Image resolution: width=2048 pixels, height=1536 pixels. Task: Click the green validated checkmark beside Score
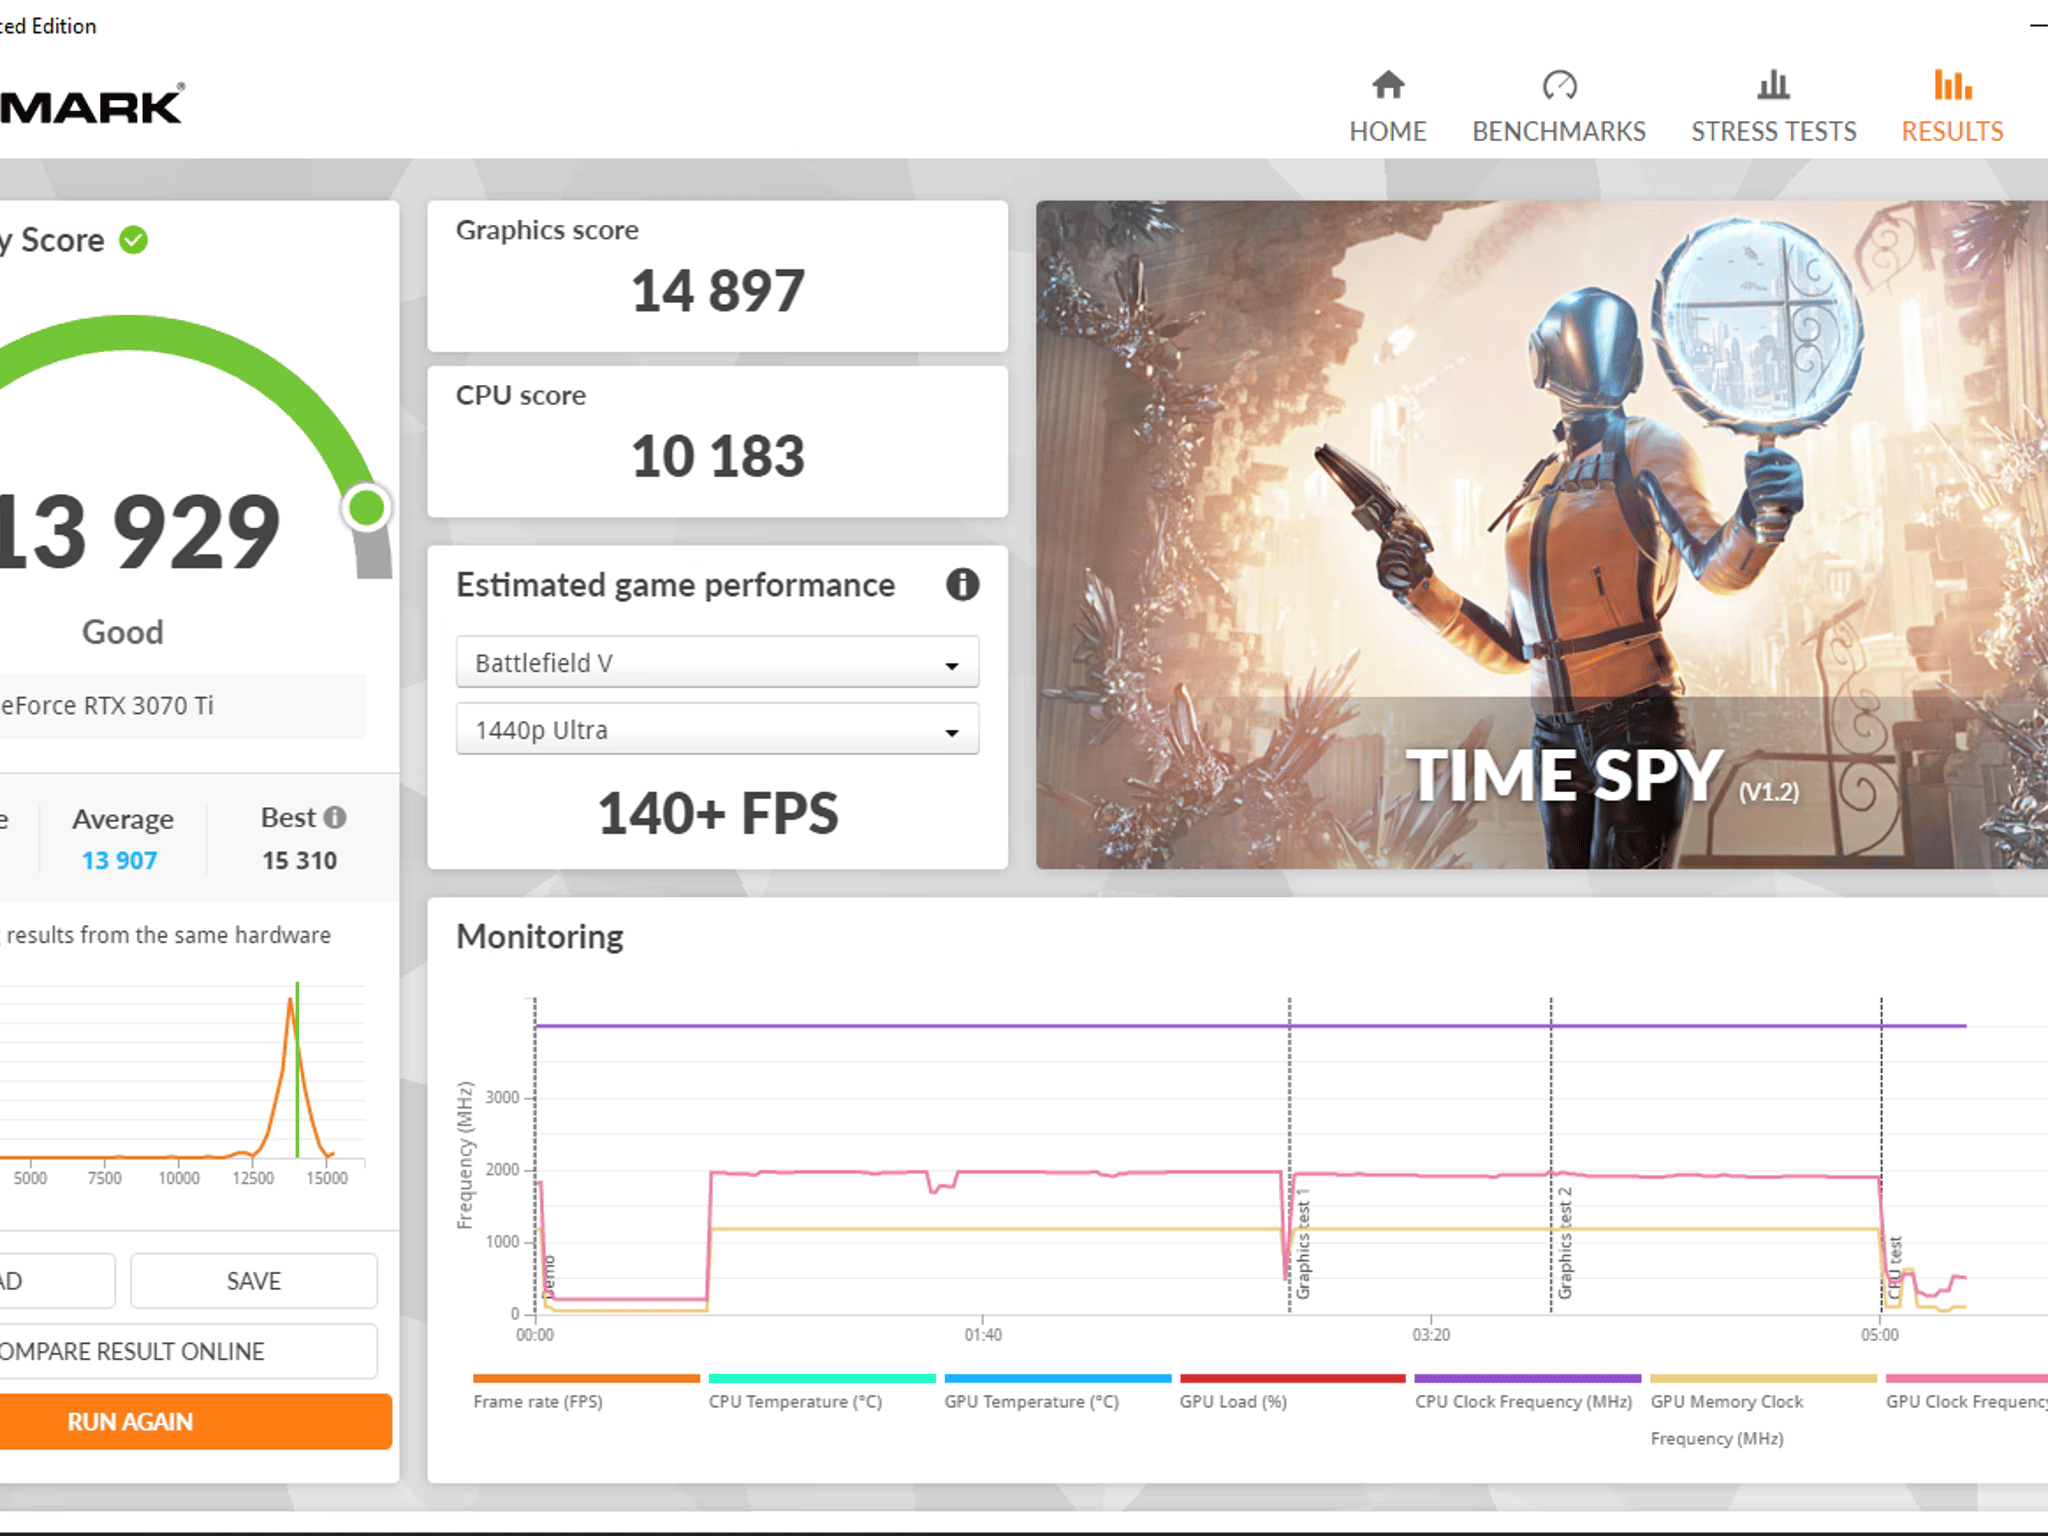(x=133, y=240)
